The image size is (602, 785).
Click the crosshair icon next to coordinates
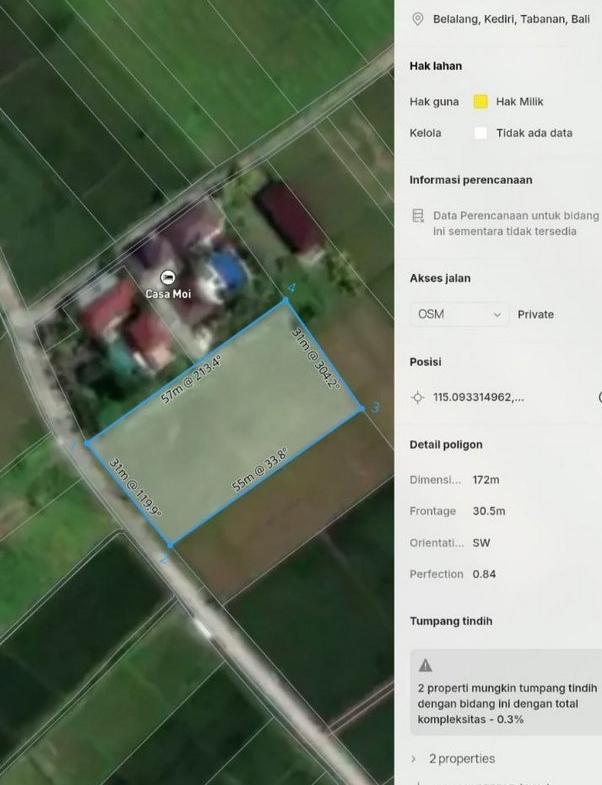(418, 397)
